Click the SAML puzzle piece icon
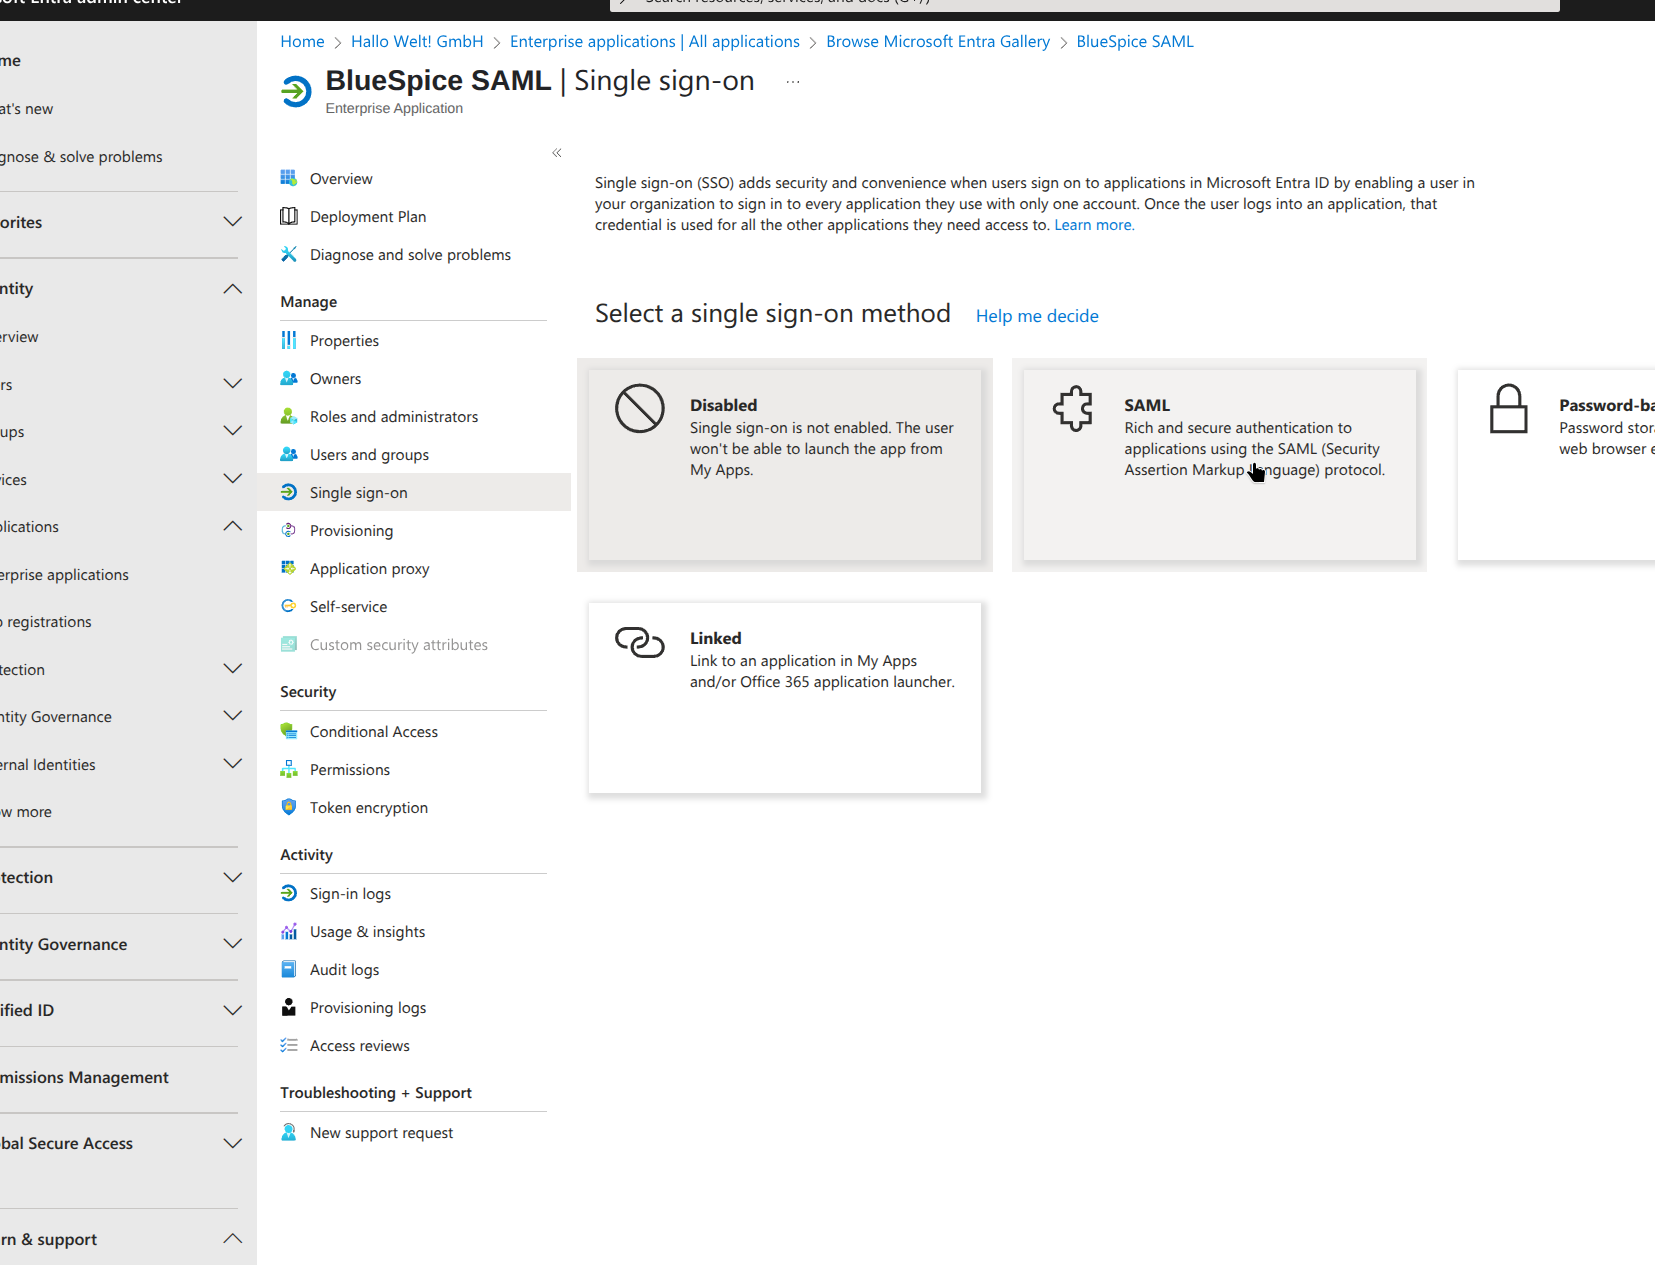This screenshot has height=1265, width=1655. point(1073,408)
